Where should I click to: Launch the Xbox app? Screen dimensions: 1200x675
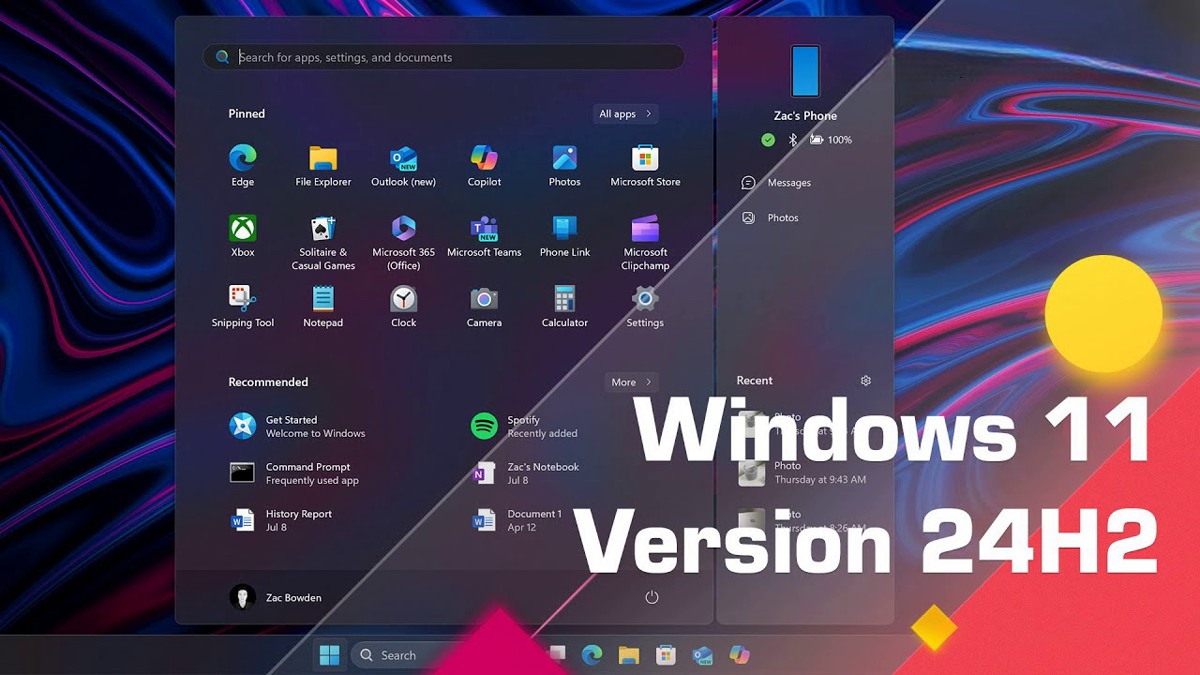pyautogui.click(x=243, y=237)
